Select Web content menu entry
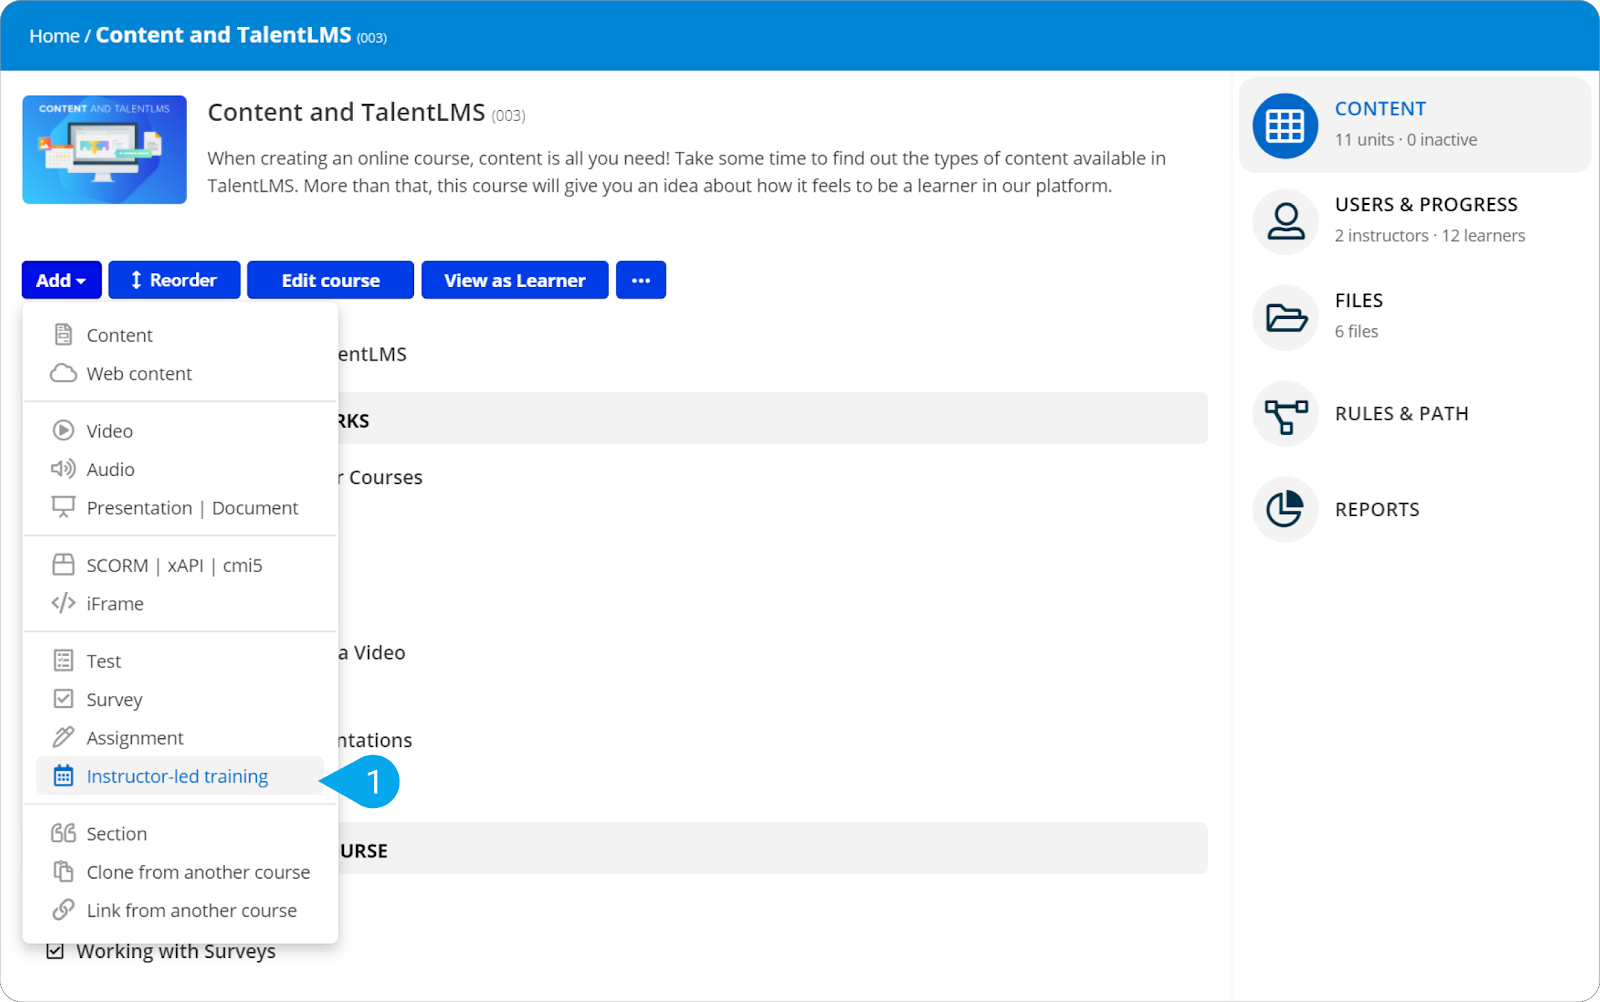 (180, 373)
